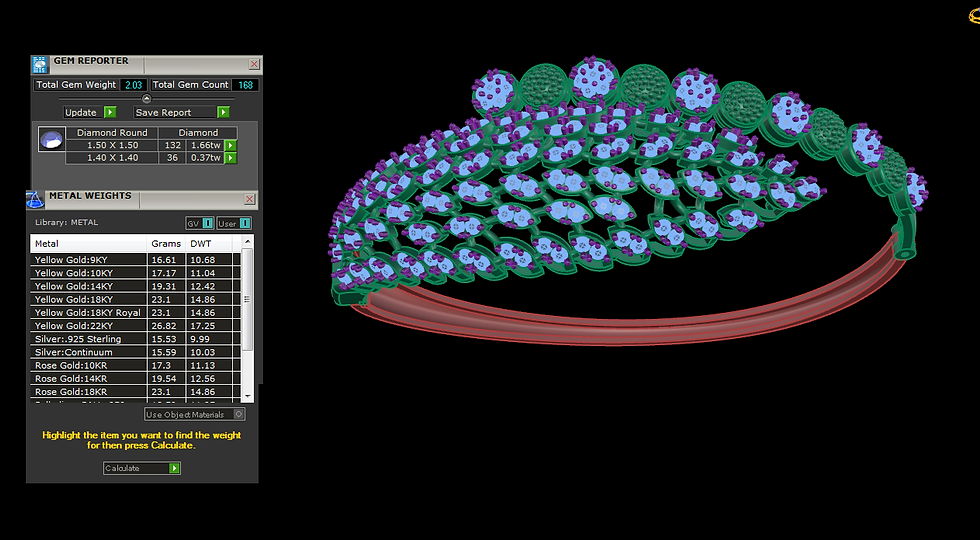Click the Grams column header
Screen dimensions: 980x540
pyautogui.click(x=166, y=244)
